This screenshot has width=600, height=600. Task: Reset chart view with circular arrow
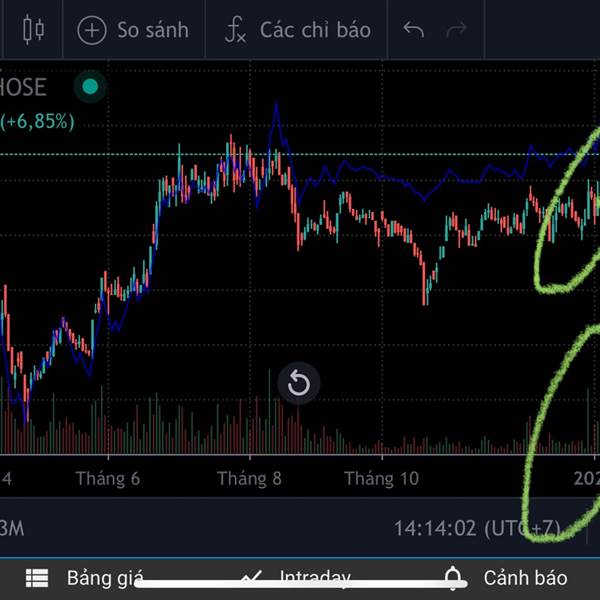point(299,383)
